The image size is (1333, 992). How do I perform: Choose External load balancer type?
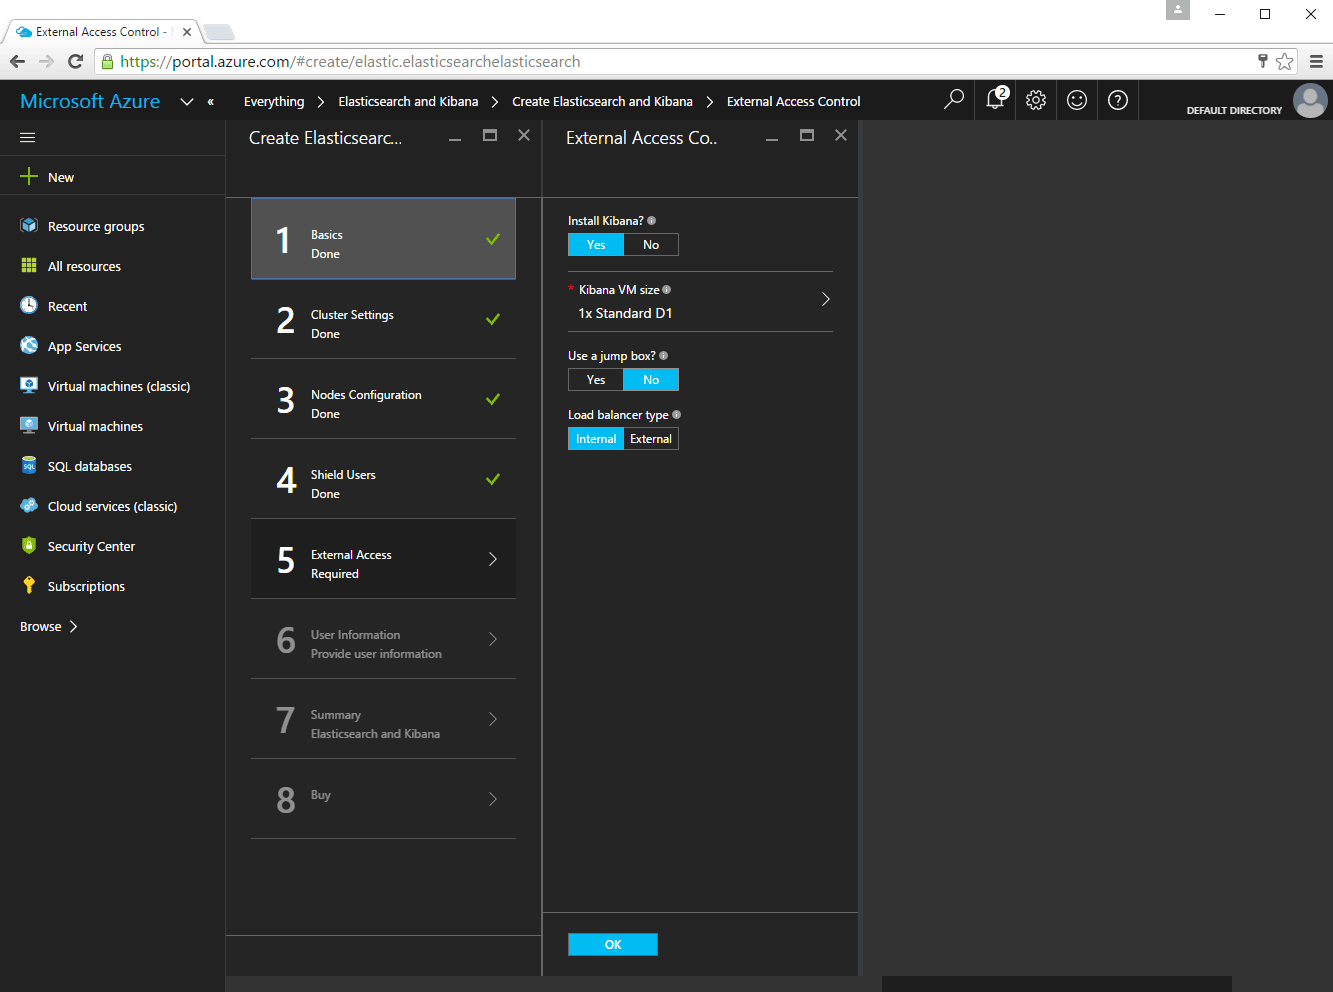point(651,439)
